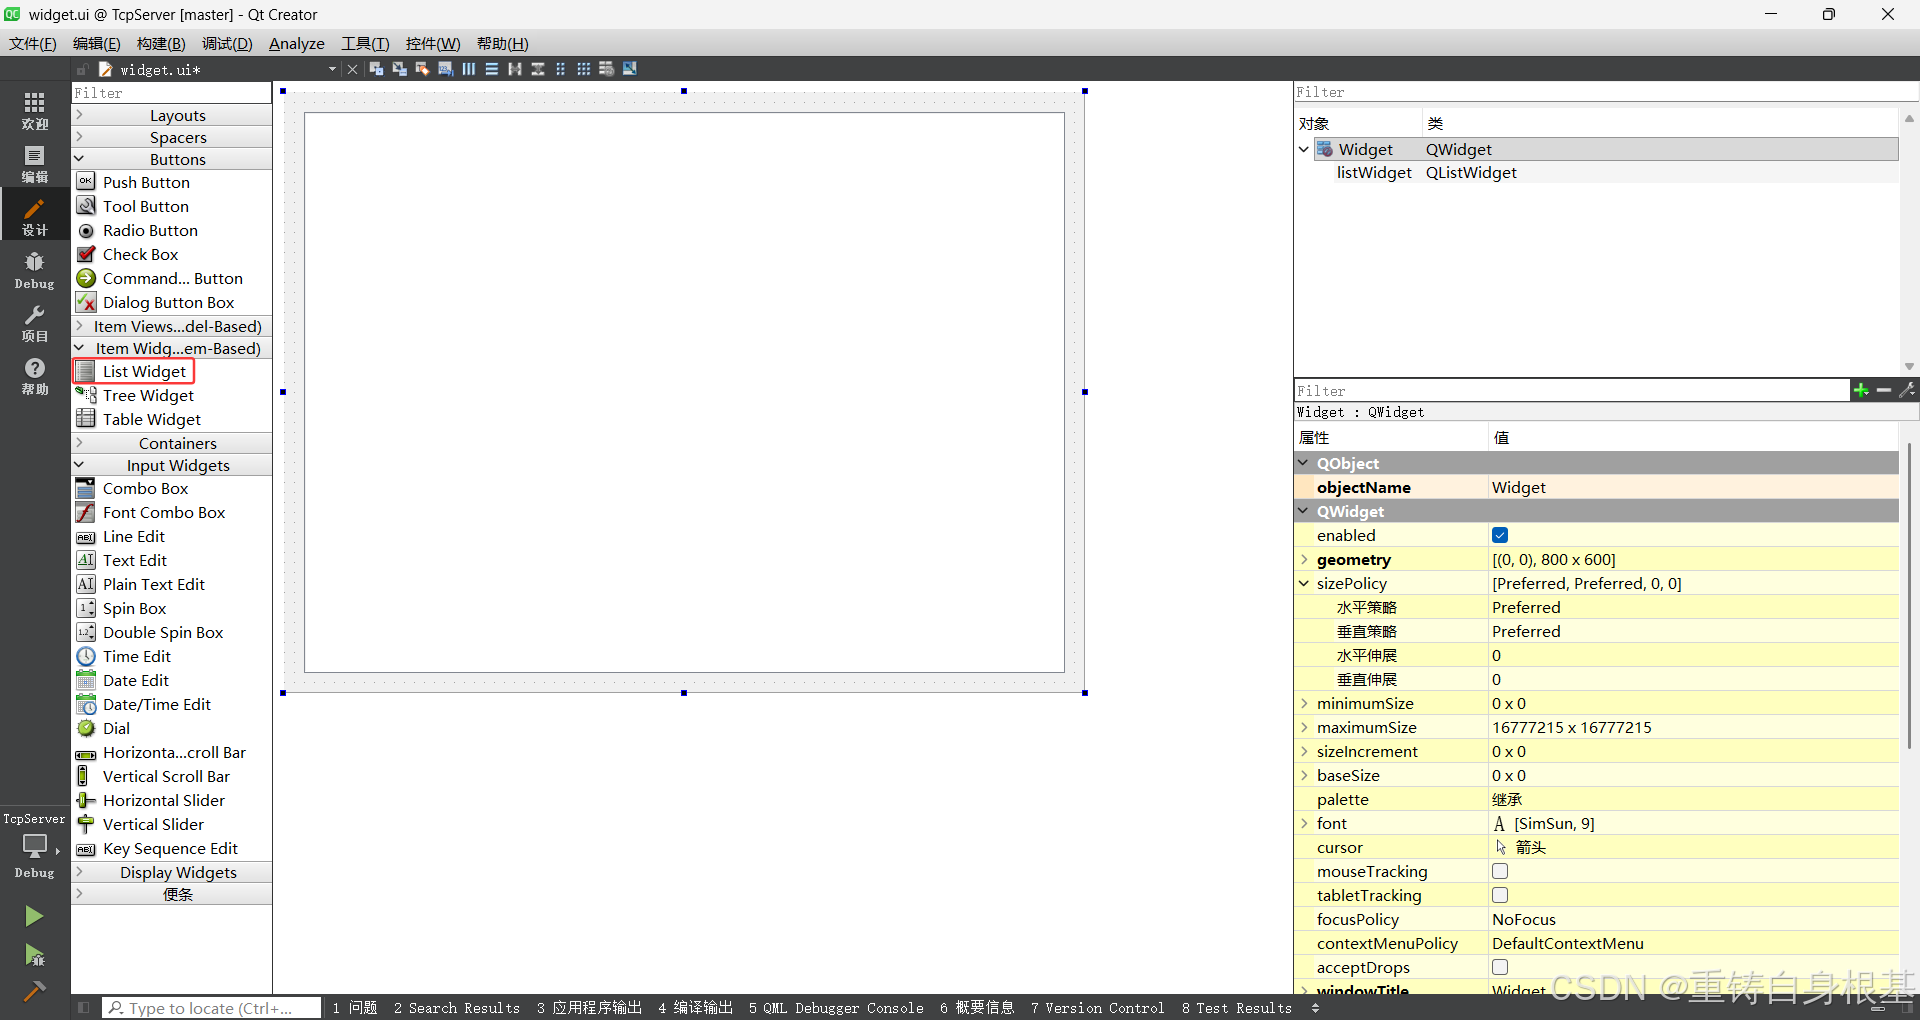Apply Lay Out Horizontally in Splitter
Screen dimensions: 1920x1020
pyautogui.click(x=514, y=69)
